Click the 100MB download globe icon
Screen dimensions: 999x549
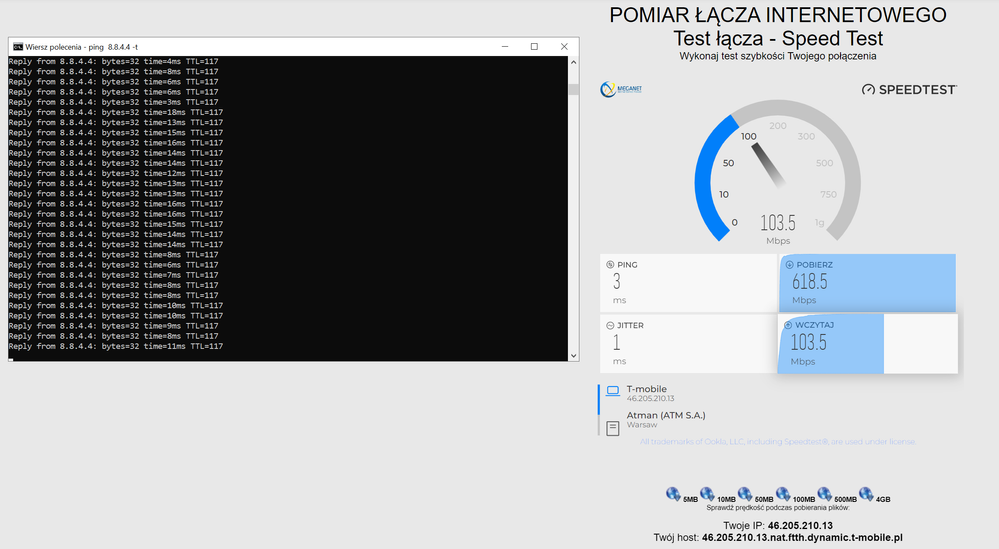783,494
